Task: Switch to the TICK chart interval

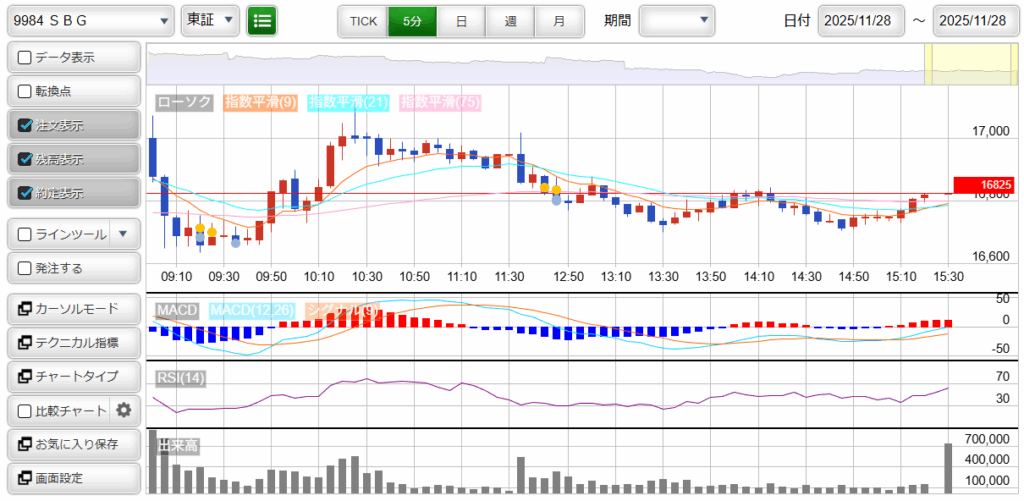Action: point(362,20)
